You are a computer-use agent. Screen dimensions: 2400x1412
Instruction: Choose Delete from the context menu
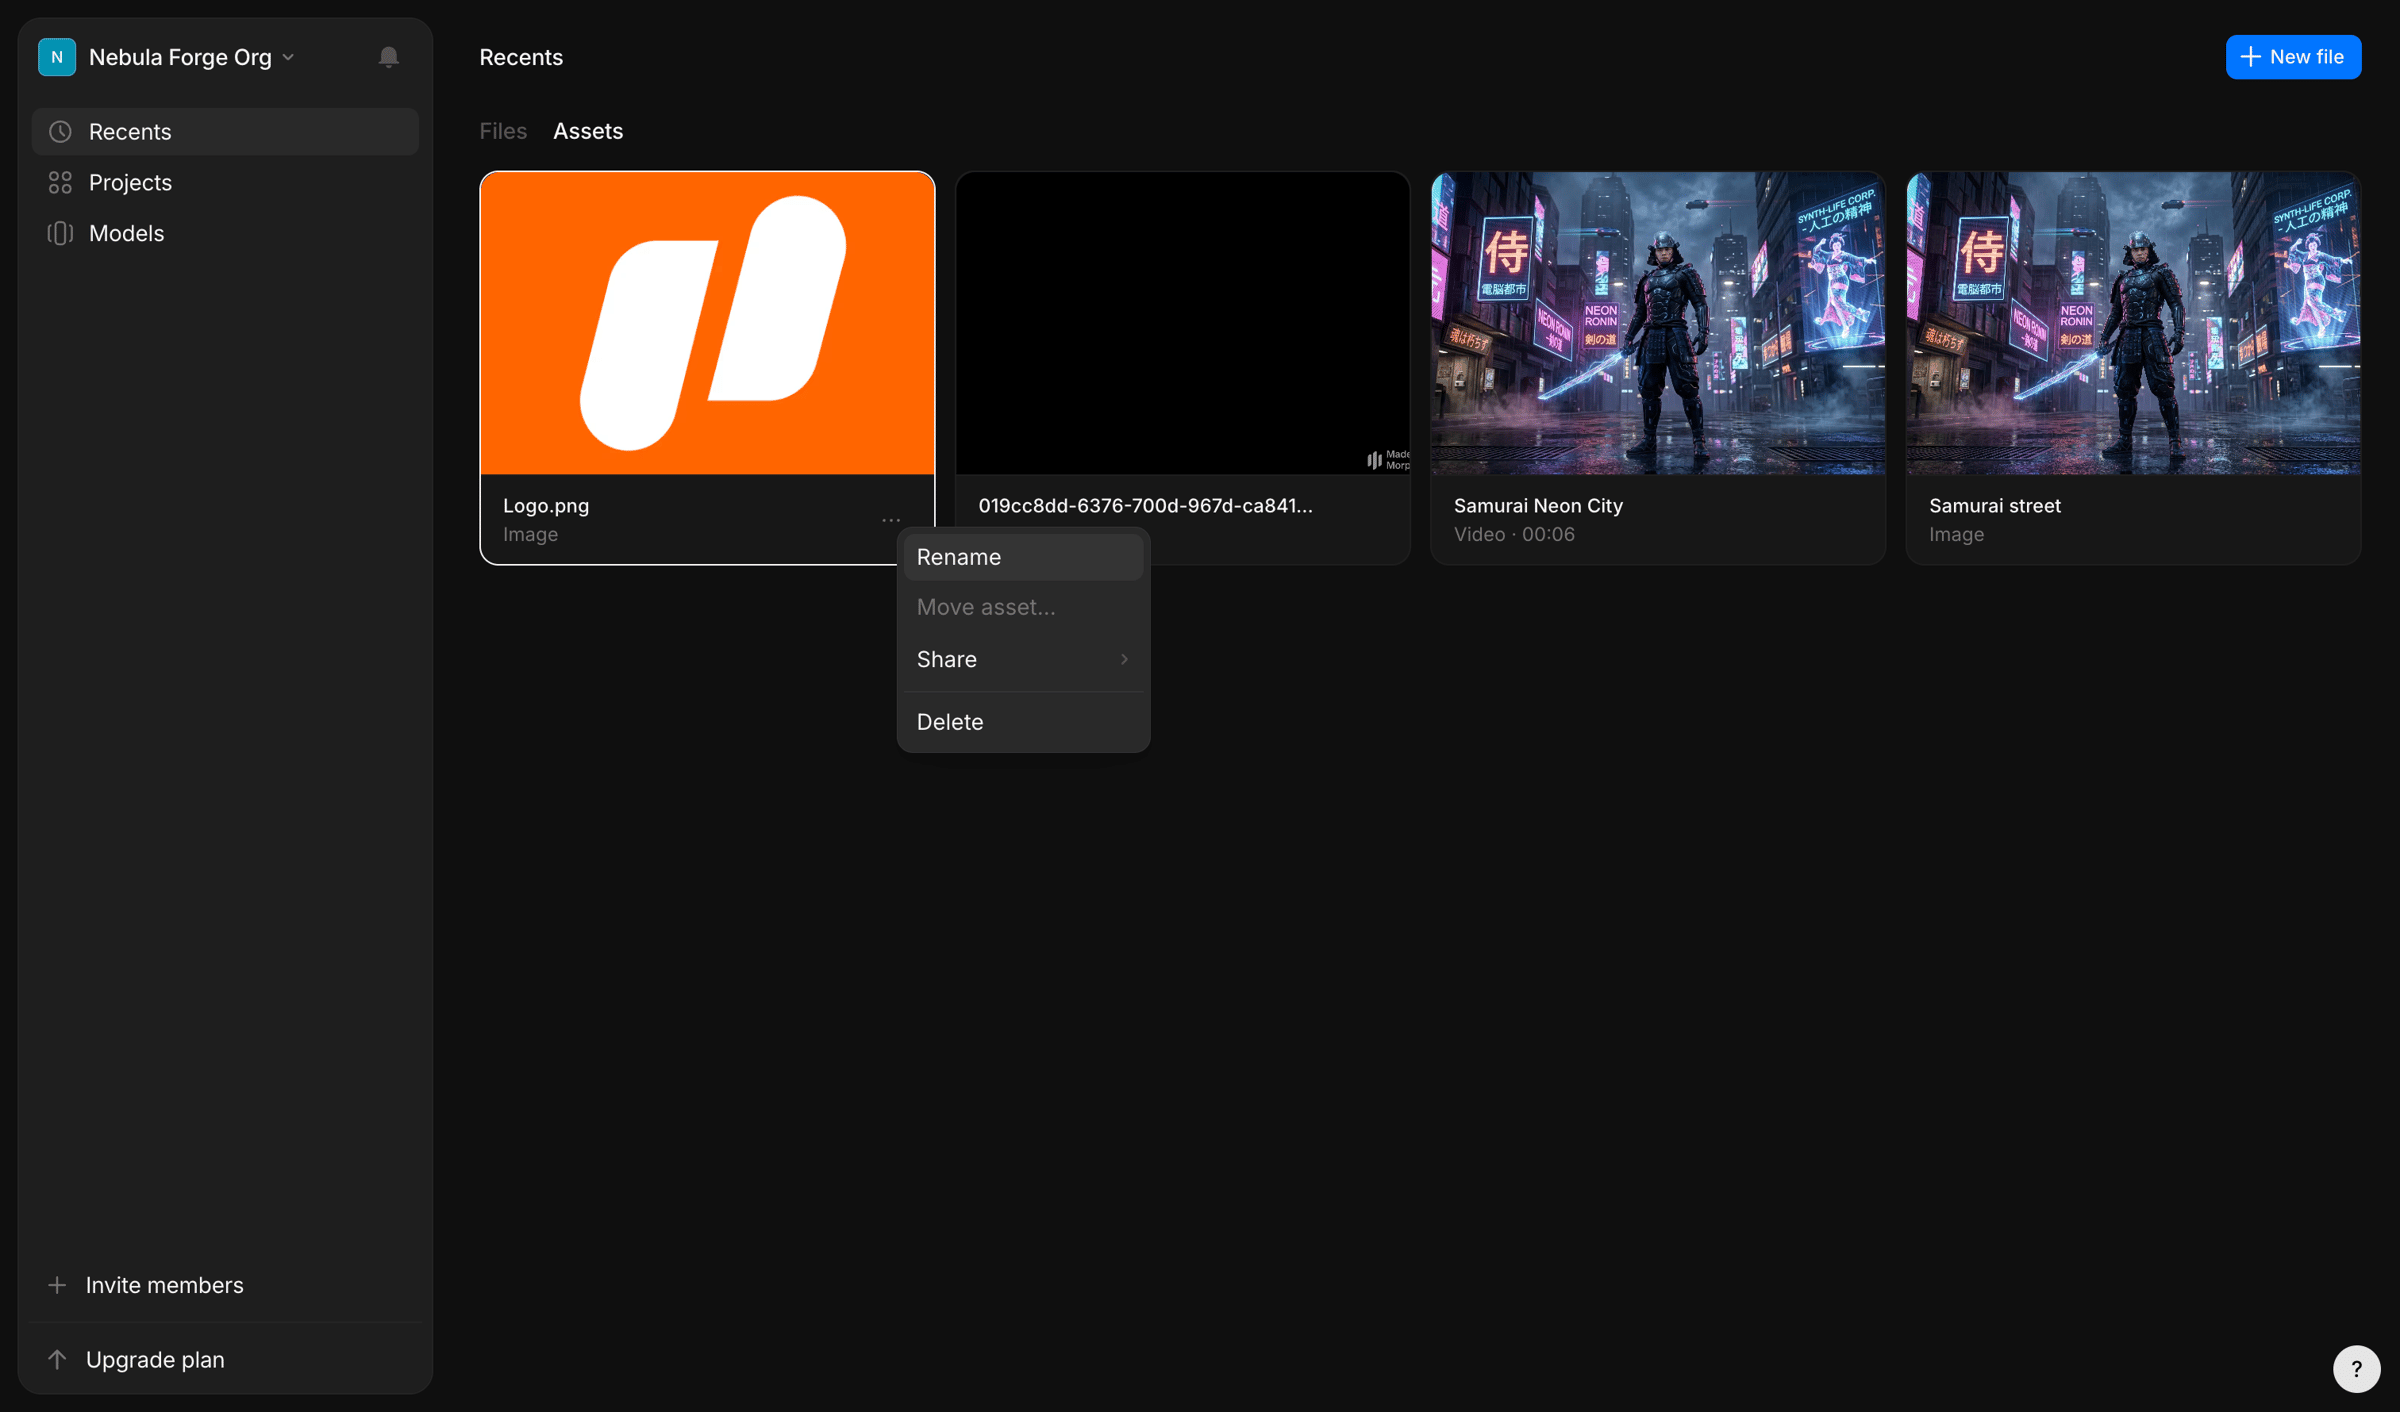pyautogui.click(x=1023, y=722)
